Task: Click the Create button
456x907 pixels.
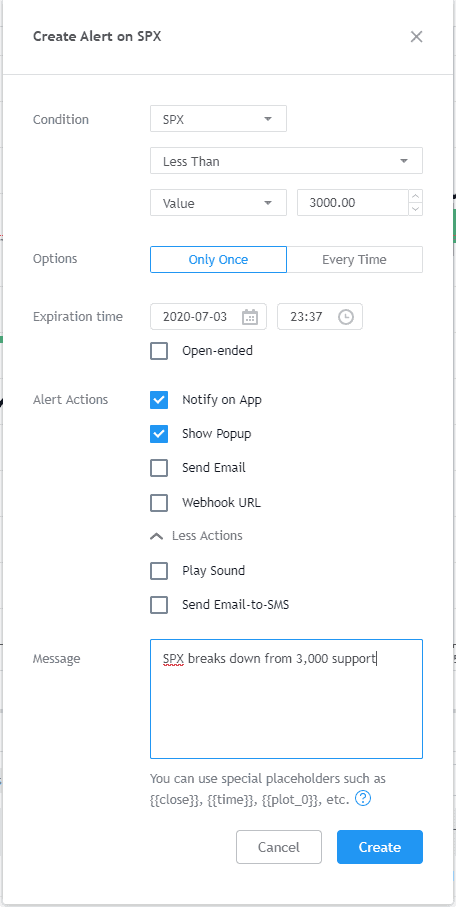Action: 380,847
